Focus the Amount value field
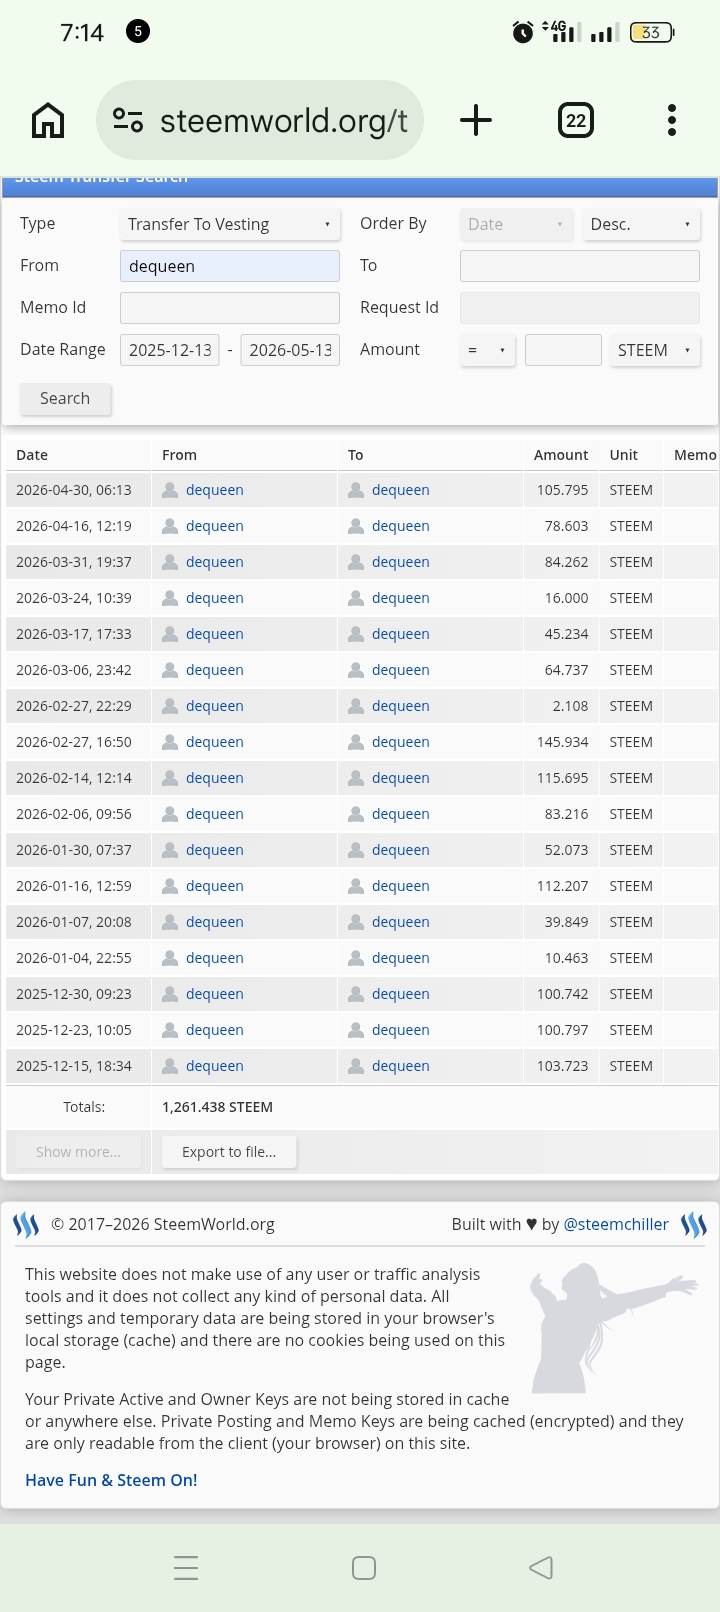Screen dimensions: 720x1612 point(563,350)
